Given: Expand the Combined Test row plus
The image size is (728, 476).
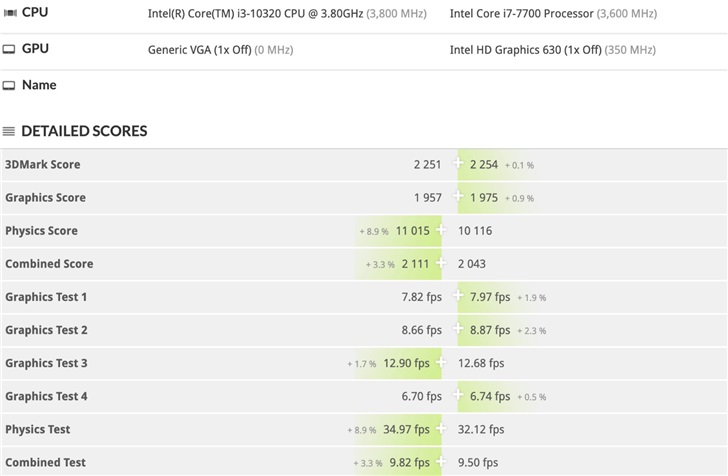Looking at the screenshot, I should point(441,462).
